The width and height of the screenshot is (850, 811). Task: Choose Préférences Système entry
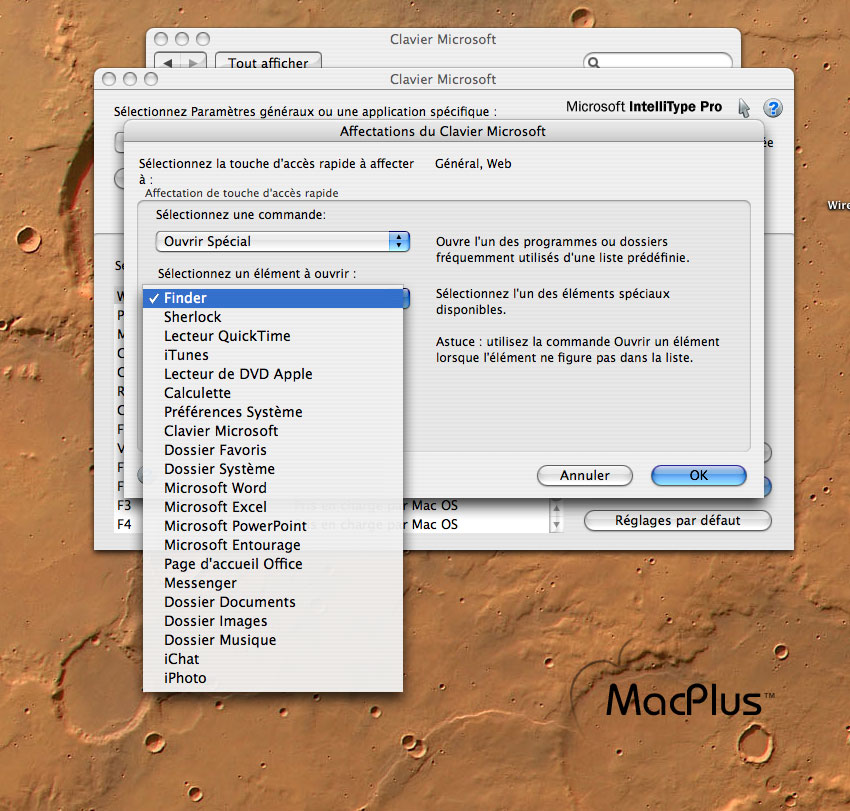[x=273, y=412]
